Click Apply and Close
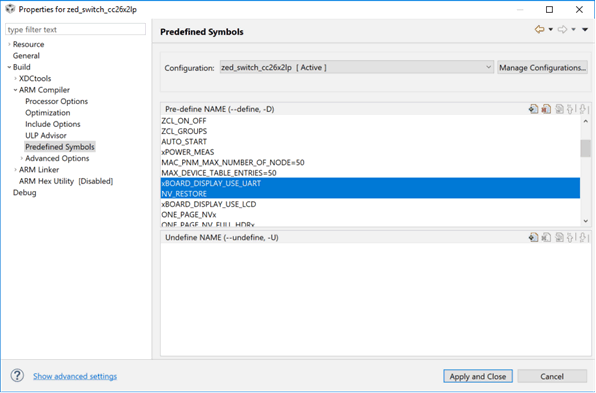This screenshot has width=596, height=393. (x=478, y=376)
